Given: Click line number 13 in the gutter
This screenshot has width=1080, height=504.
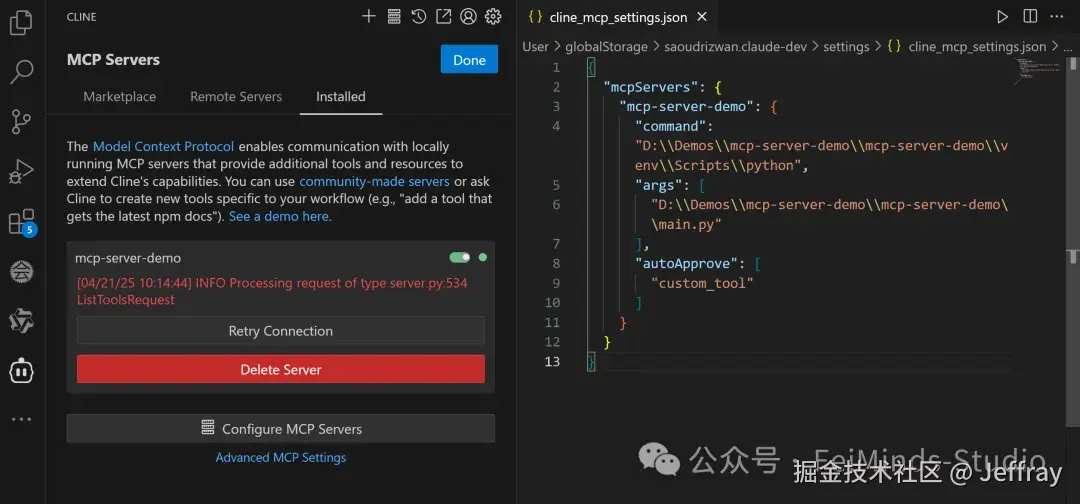Looking at the screenshot, I should tap(552, 361).
